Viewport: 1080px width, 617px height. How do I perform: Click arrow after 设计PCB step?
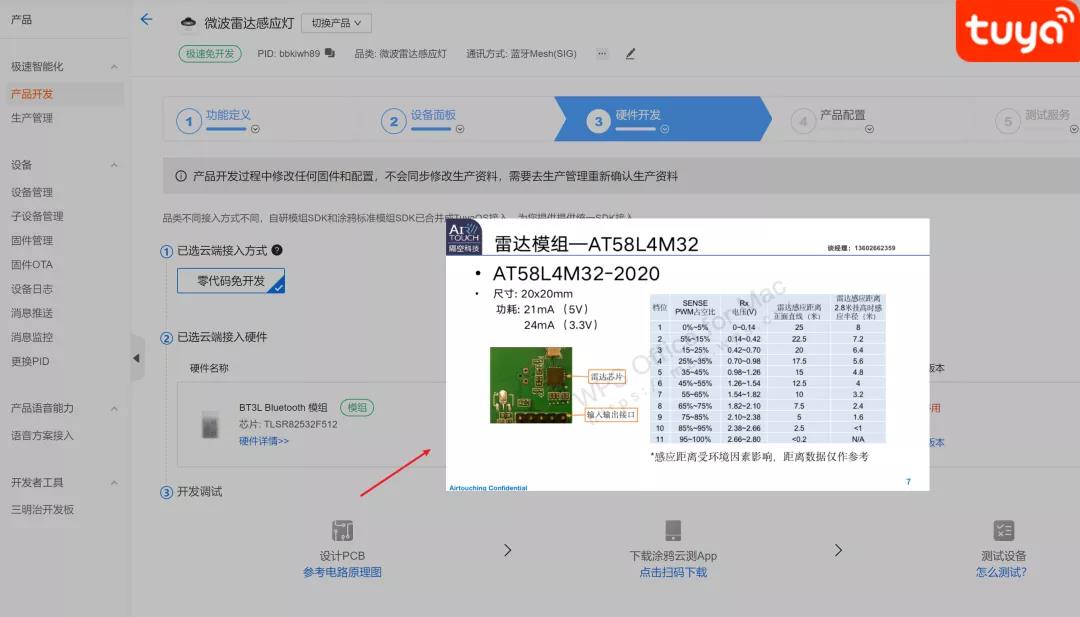508,550
